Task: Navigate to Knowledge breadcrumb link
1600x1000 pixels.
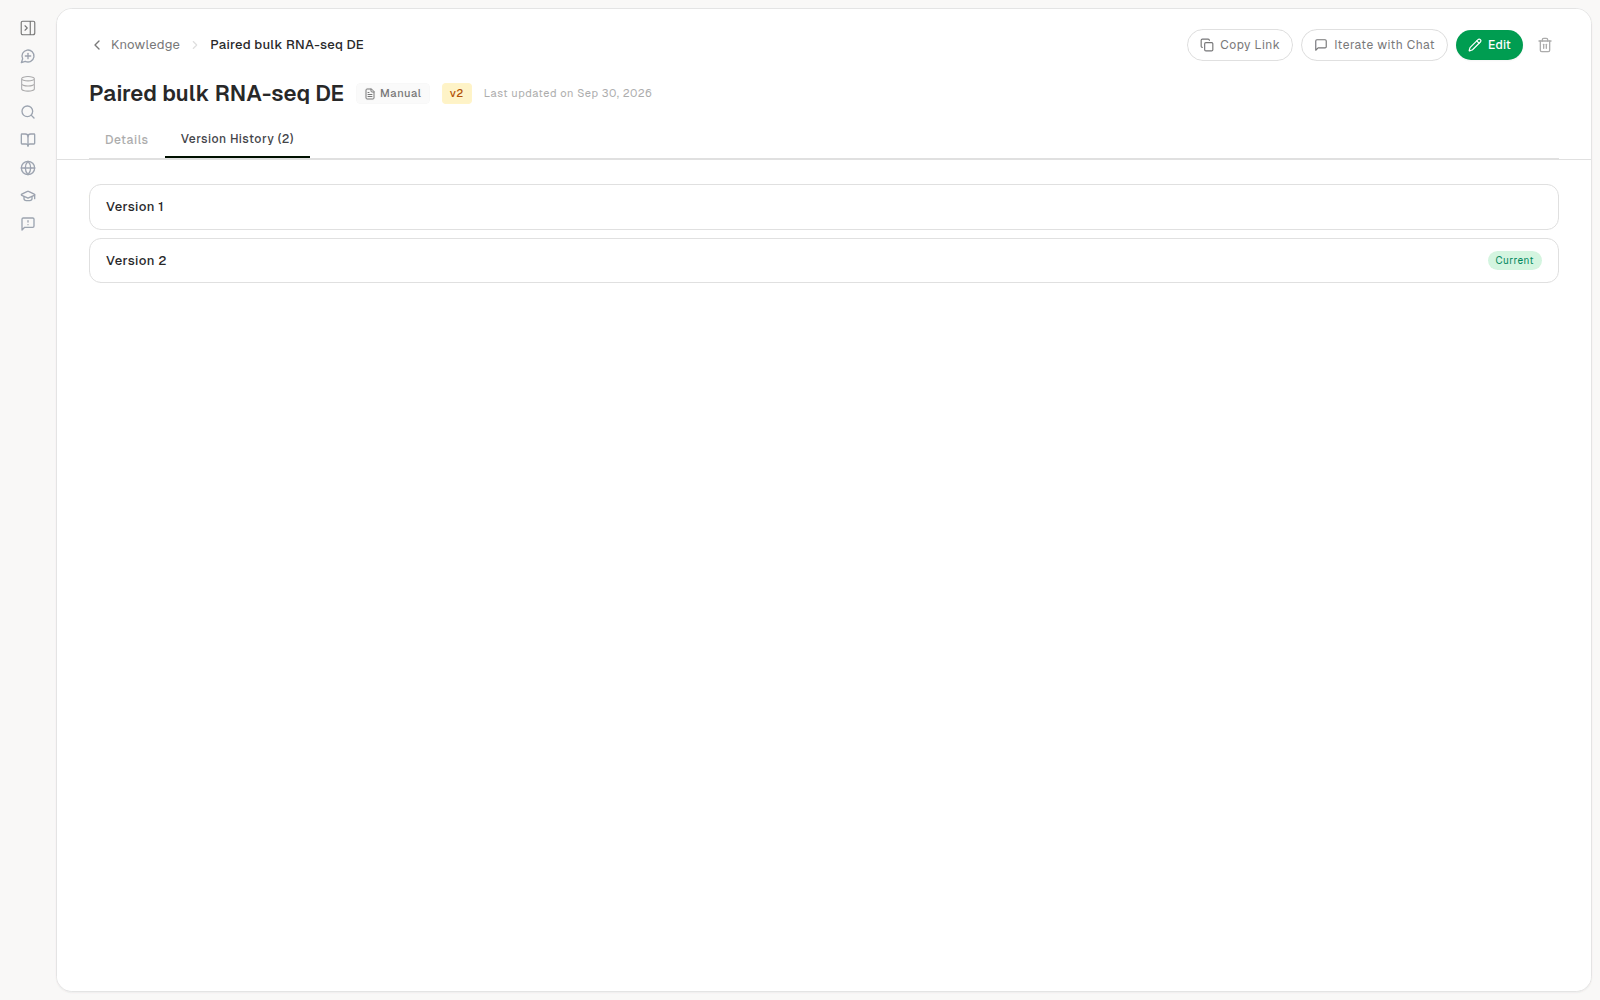Action: pos(145,45)
